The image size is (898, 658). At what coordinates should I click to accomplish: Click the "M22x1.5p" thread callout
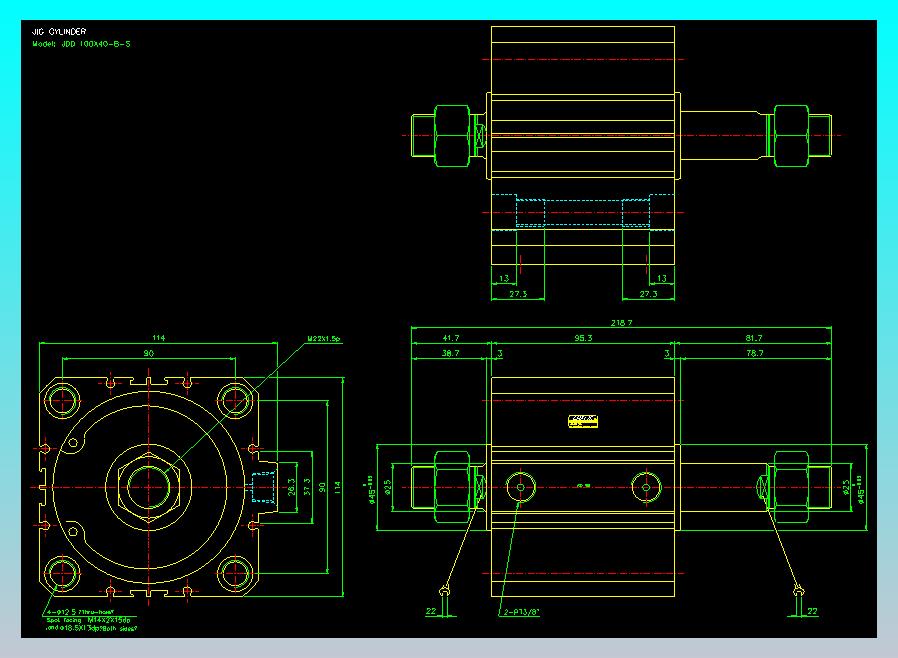[x=324, y=339]
